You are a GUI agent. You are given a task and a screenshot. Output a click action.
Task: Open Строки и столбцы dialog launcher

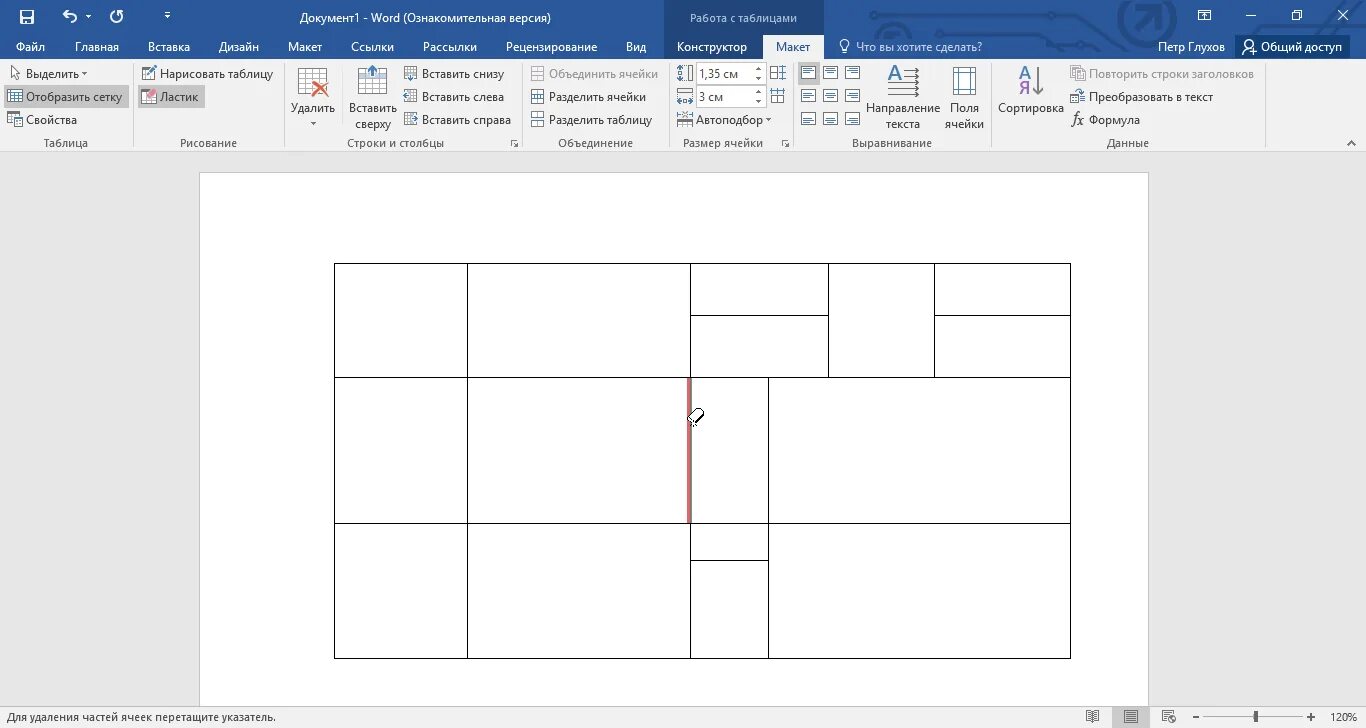pos(515,144)
